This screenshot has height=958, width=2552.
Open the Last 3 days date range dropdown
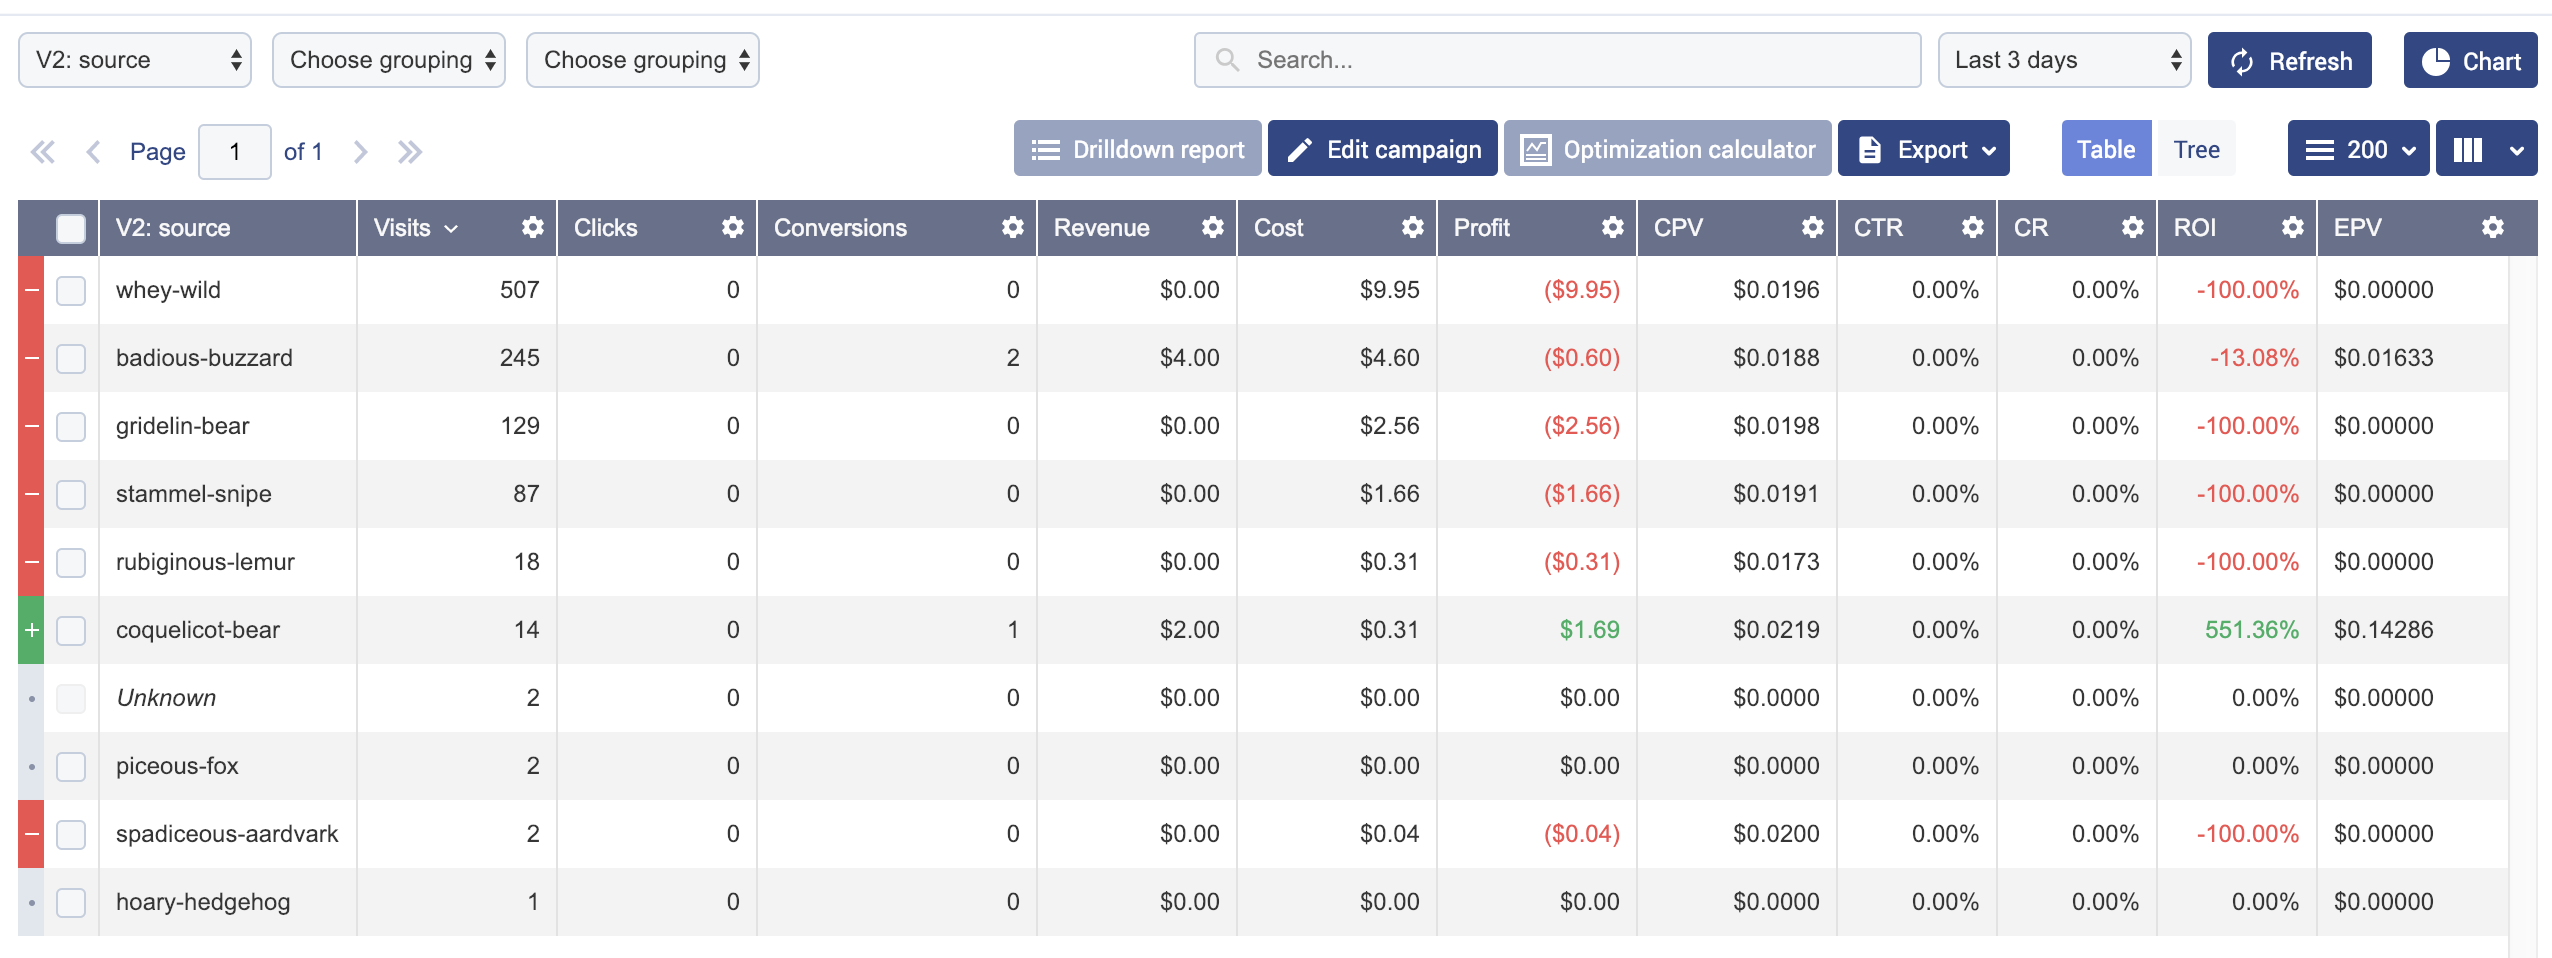(x=2063, y=60)
